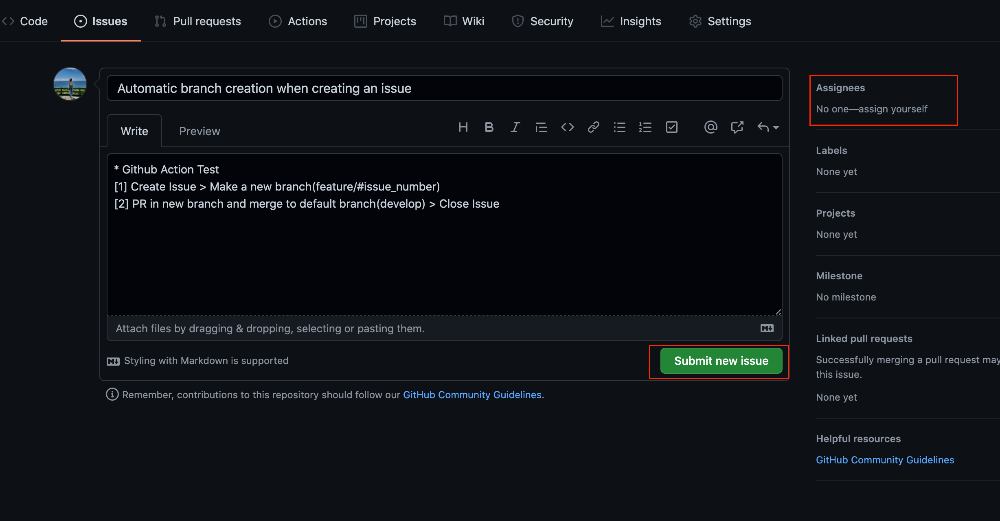Open the Assignees selector
The height and width of the screenshot is (521, 1000).
pyautogui.click(x=841, y=88)
